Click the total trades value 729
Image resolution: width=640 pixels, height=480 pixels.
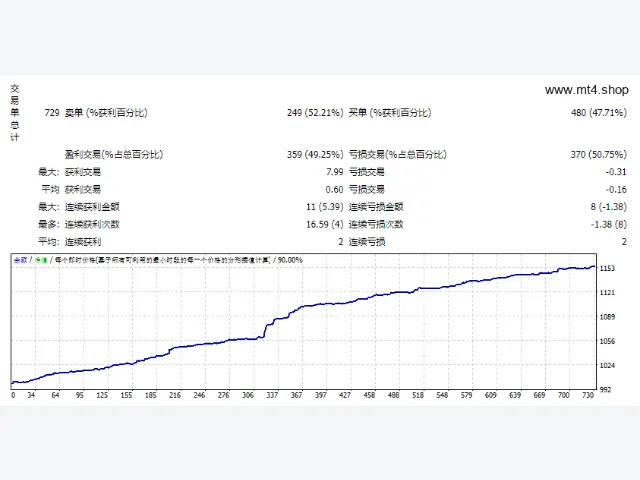point(52,113)
